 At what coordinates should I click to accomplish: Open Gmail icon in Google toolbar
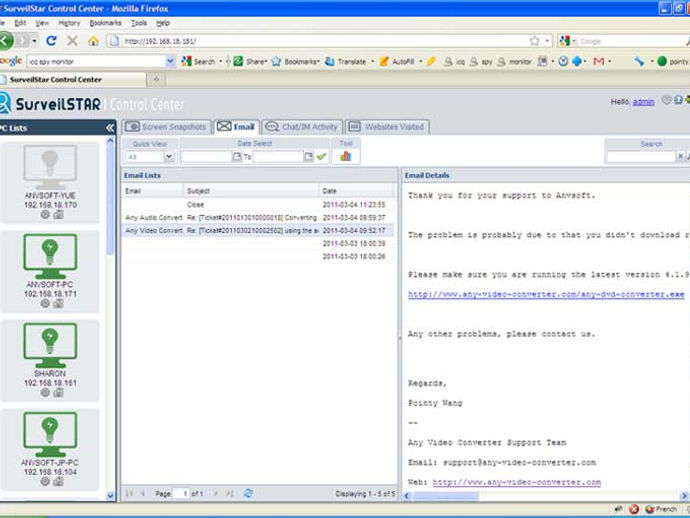point(598,62)
